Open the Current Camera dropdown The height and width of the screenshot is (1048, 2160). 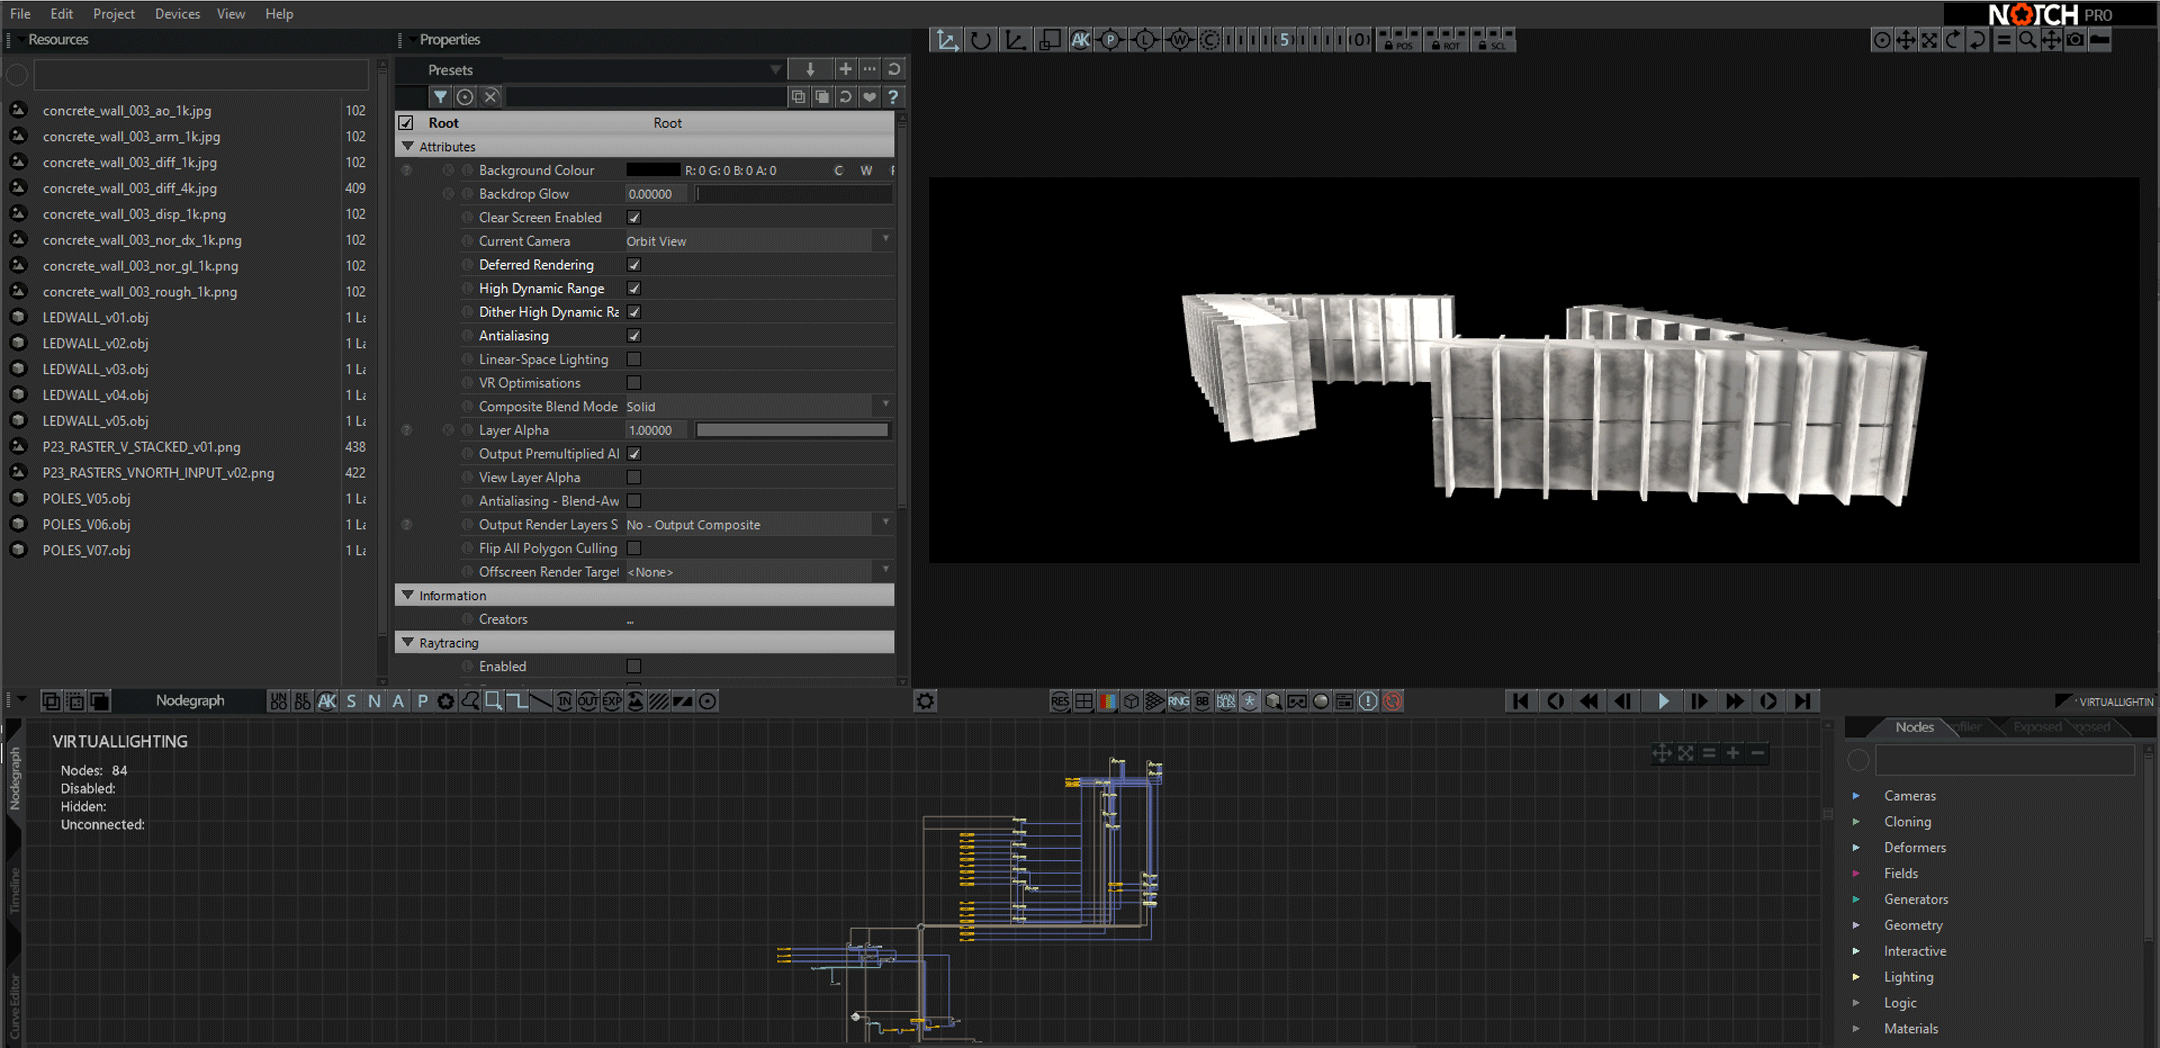point(756,241)
